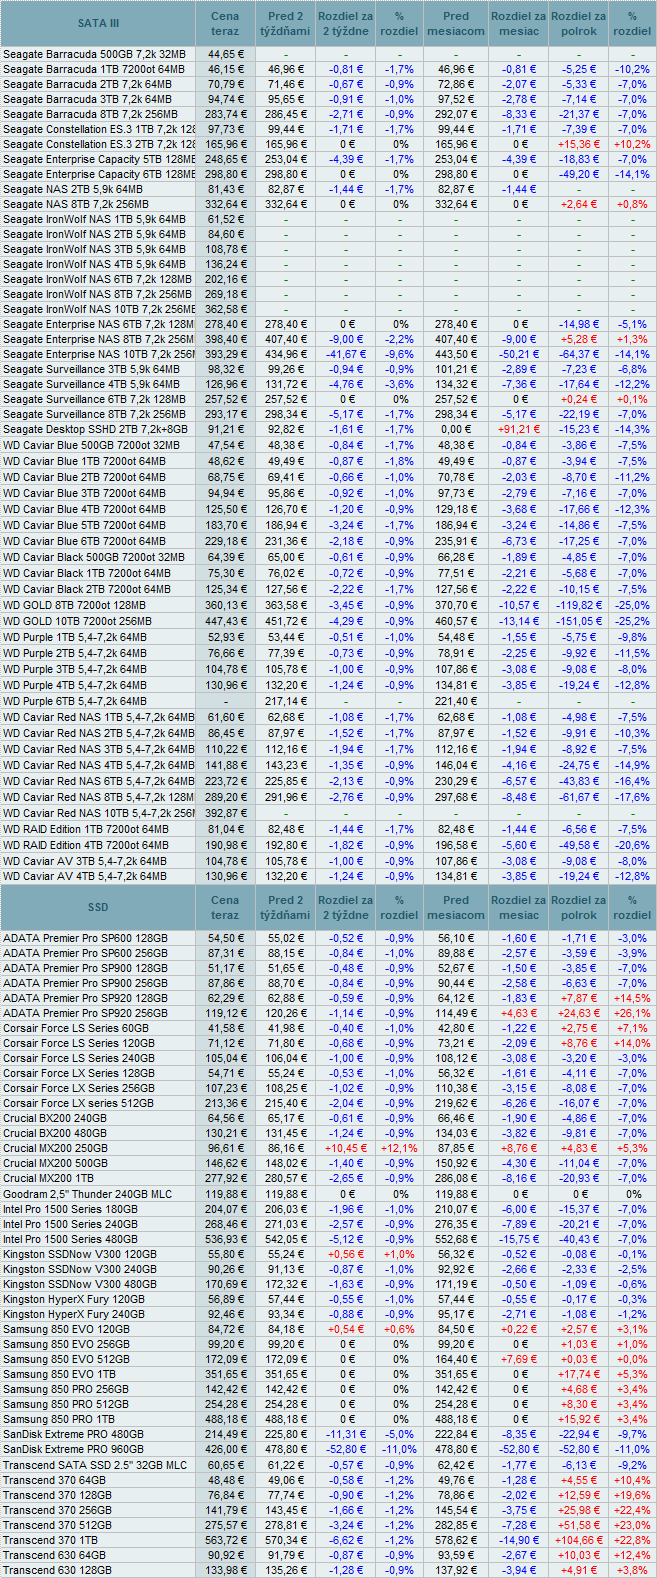Select WD GOLD 8TB 7200ot 128MB row name
The width and height of the screenshot is (657, 1578).
[x=74, y=605]
